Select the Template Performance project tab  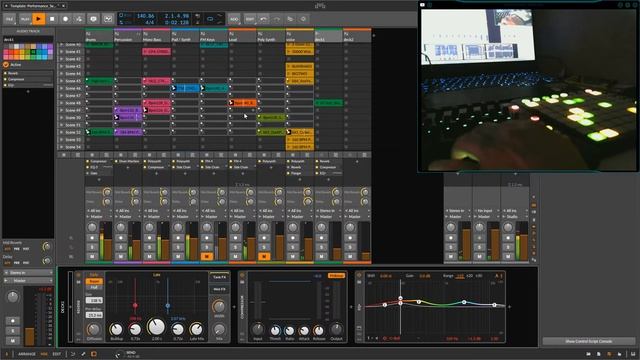(x=33, y=6)
